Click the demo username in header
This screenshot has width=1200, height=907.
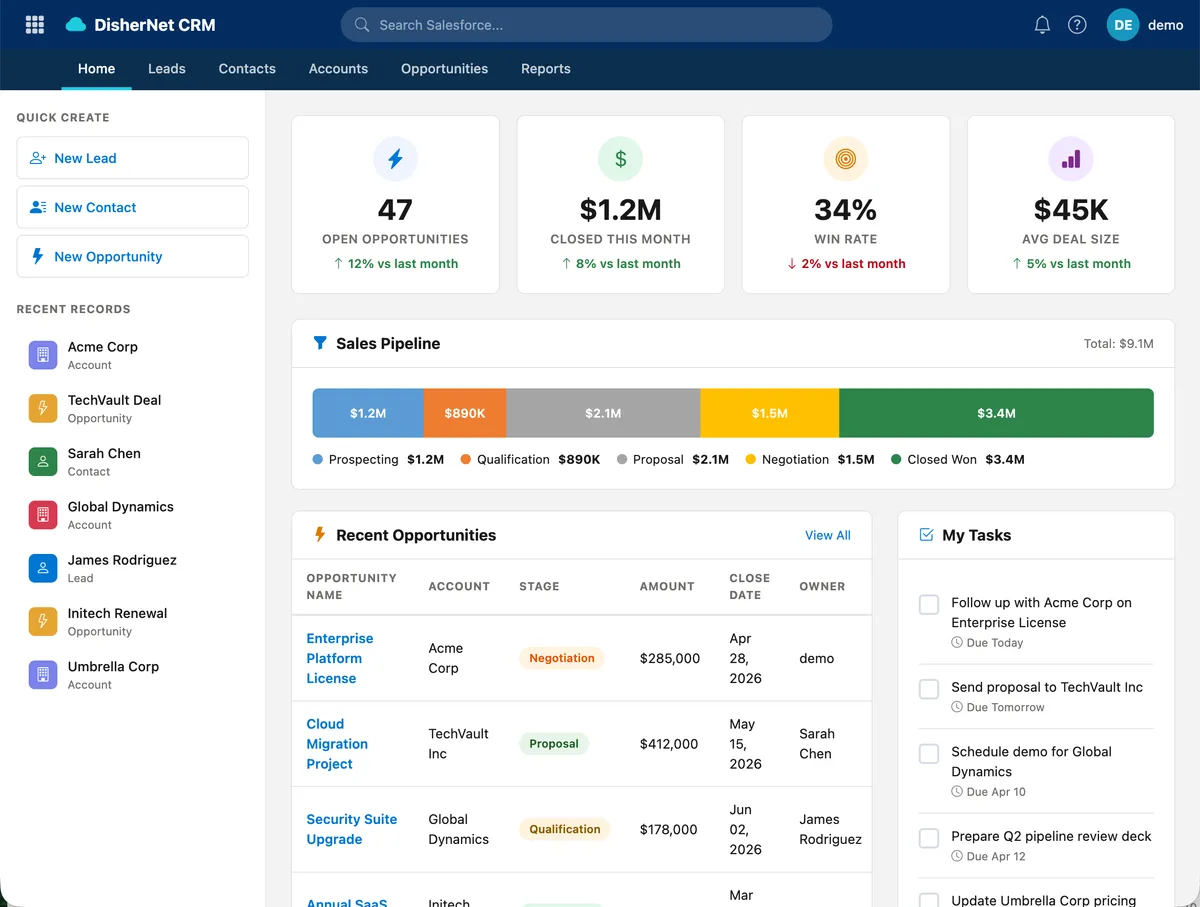[1166, 25]
